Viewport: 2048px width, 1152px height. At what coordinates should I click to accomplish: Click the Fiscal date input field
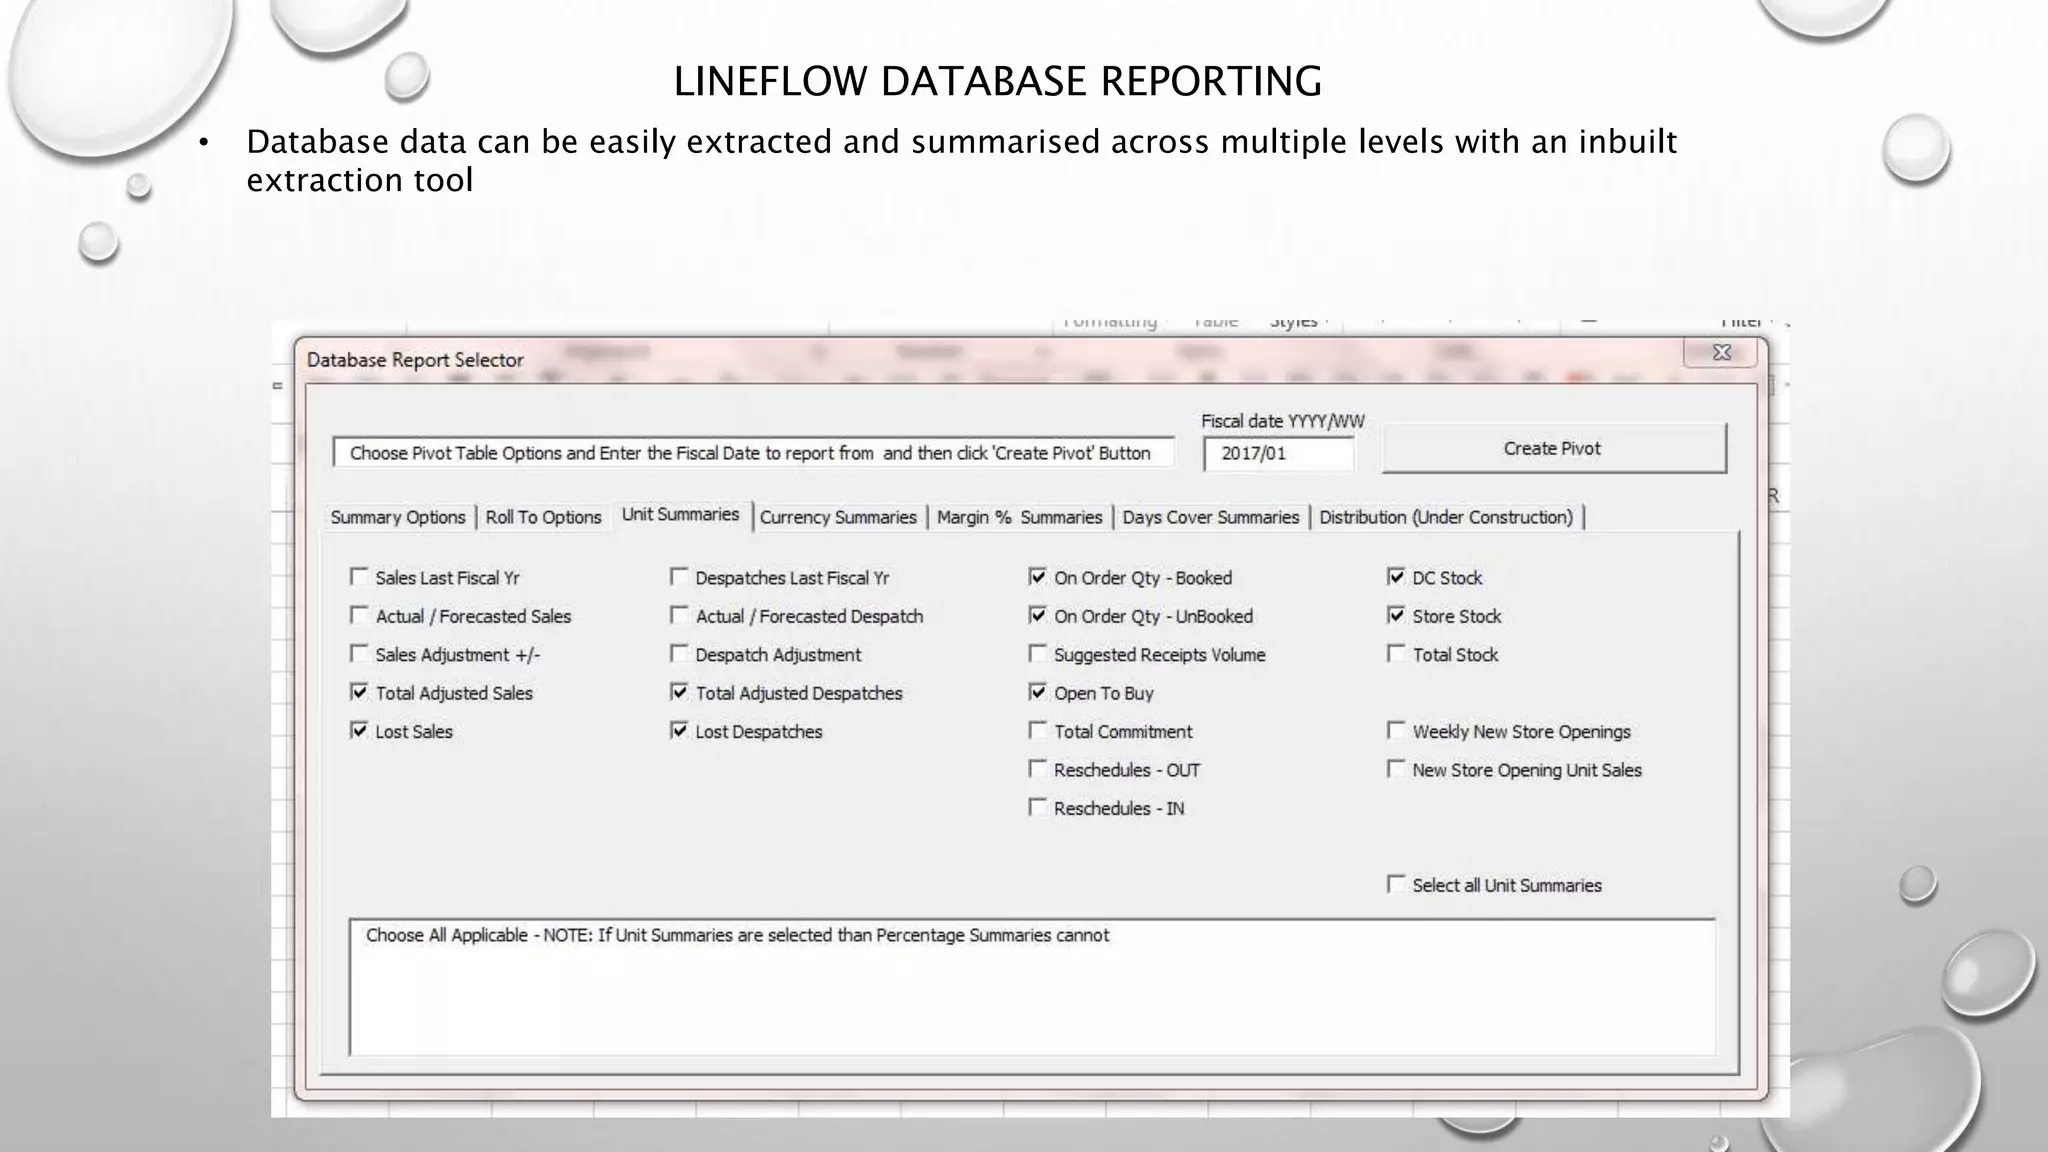tap(1277, 454)
